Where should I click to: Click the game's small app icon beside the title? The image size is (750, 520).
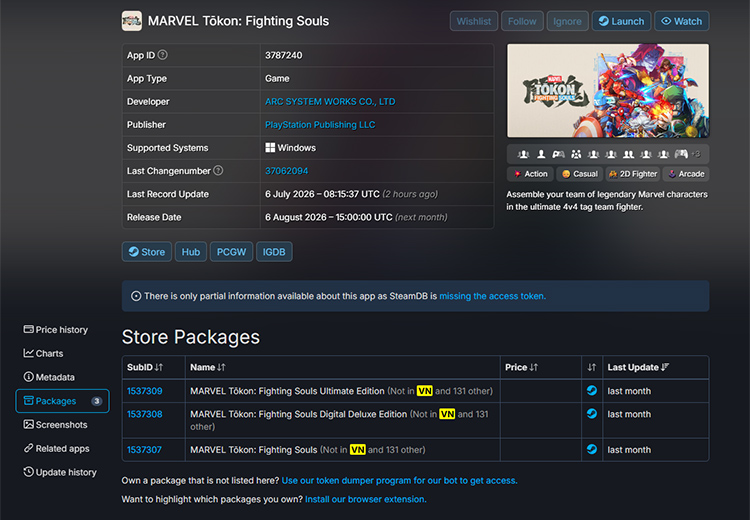point(132,21)
